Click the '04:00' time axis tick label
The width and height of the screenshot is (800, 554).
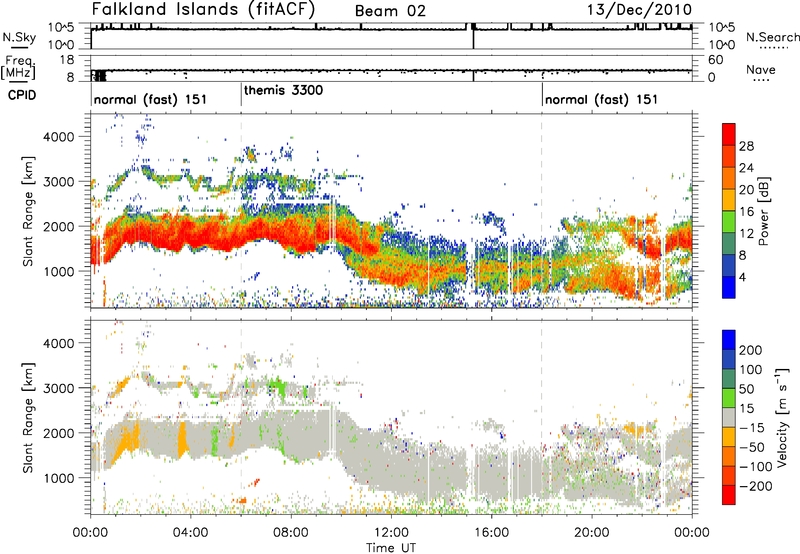191,533
